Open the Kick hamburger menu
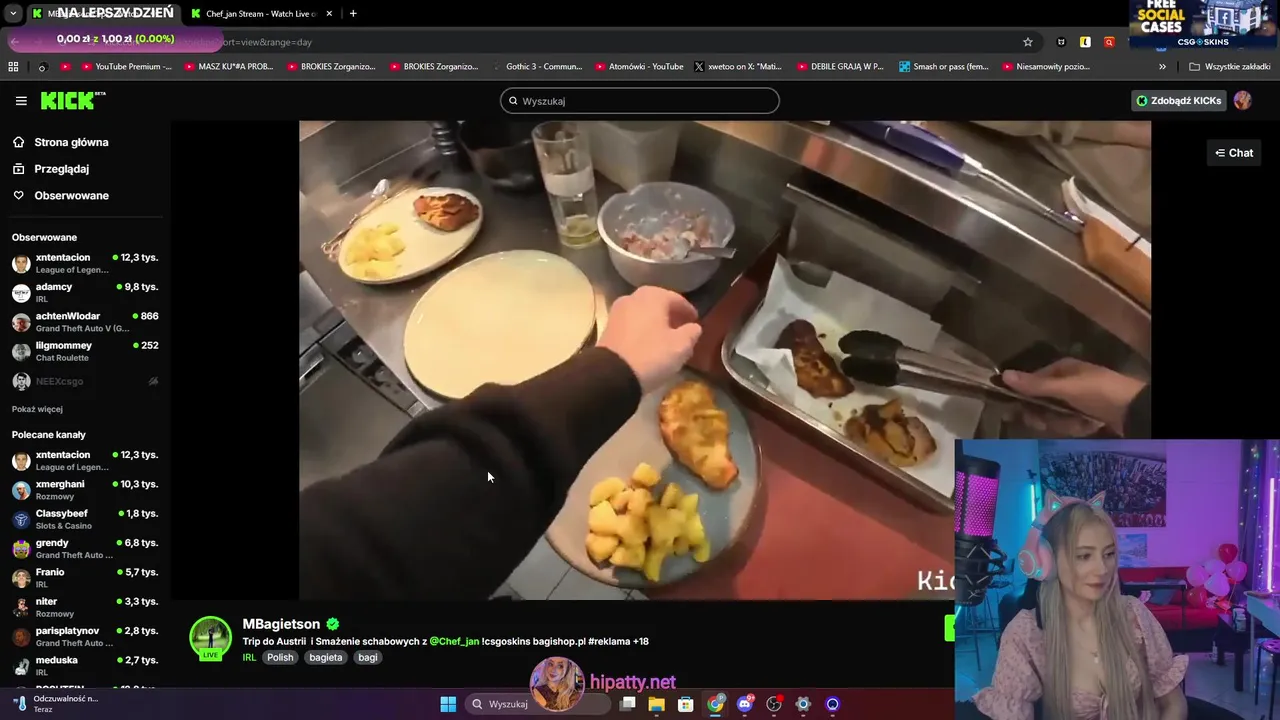The width and height of the screenshot is (1280, 720). click(x=21, y=101)
